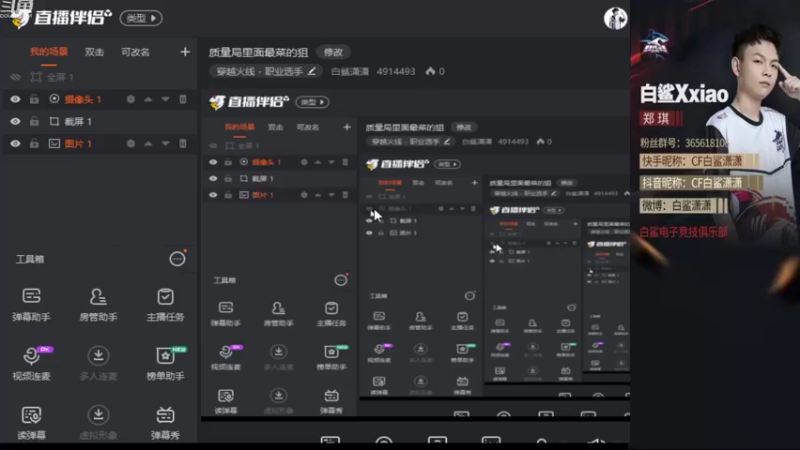Select the 摄像头 1 row label
Image resolution: width=800 pixels, height=450 pixels.
tap(83, 99)
